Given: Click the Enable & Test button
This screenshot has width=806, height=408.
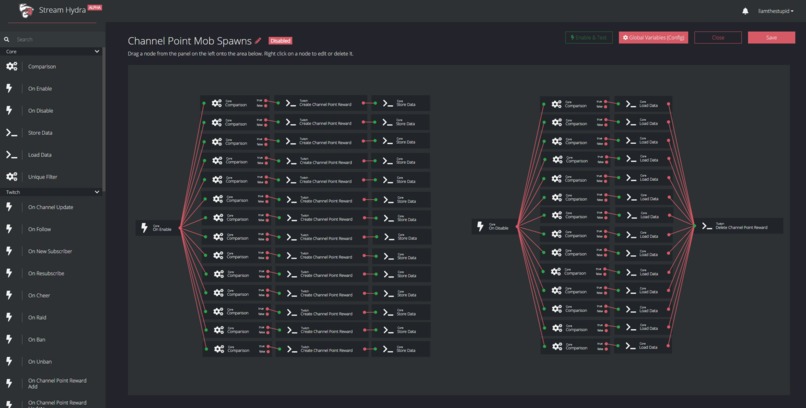Looking at the screenshot, I should [x=589, y=38].
